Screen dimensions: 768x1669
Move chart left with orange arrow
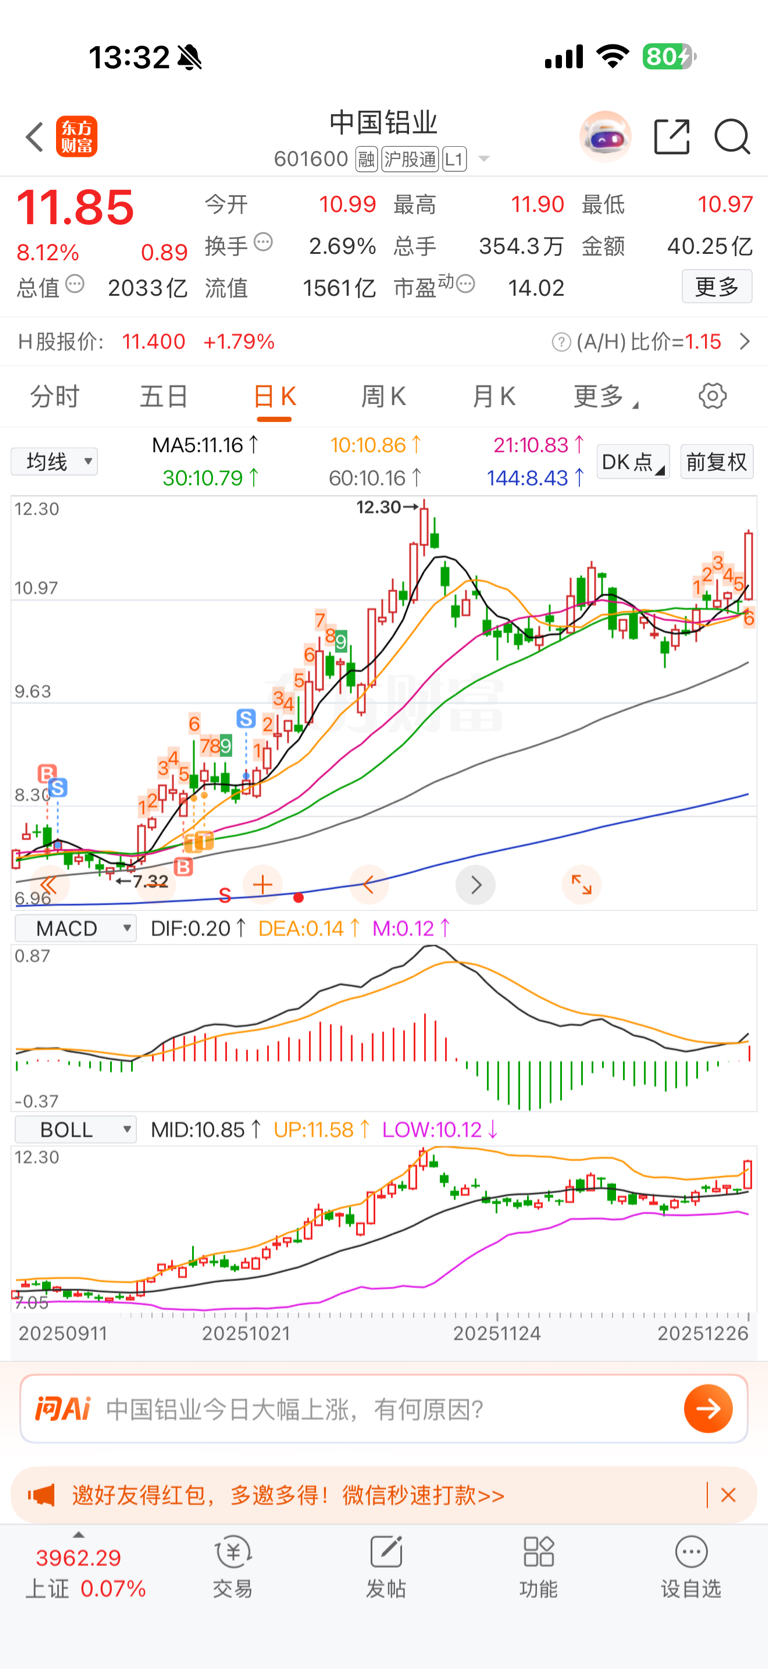pos(369,885)
